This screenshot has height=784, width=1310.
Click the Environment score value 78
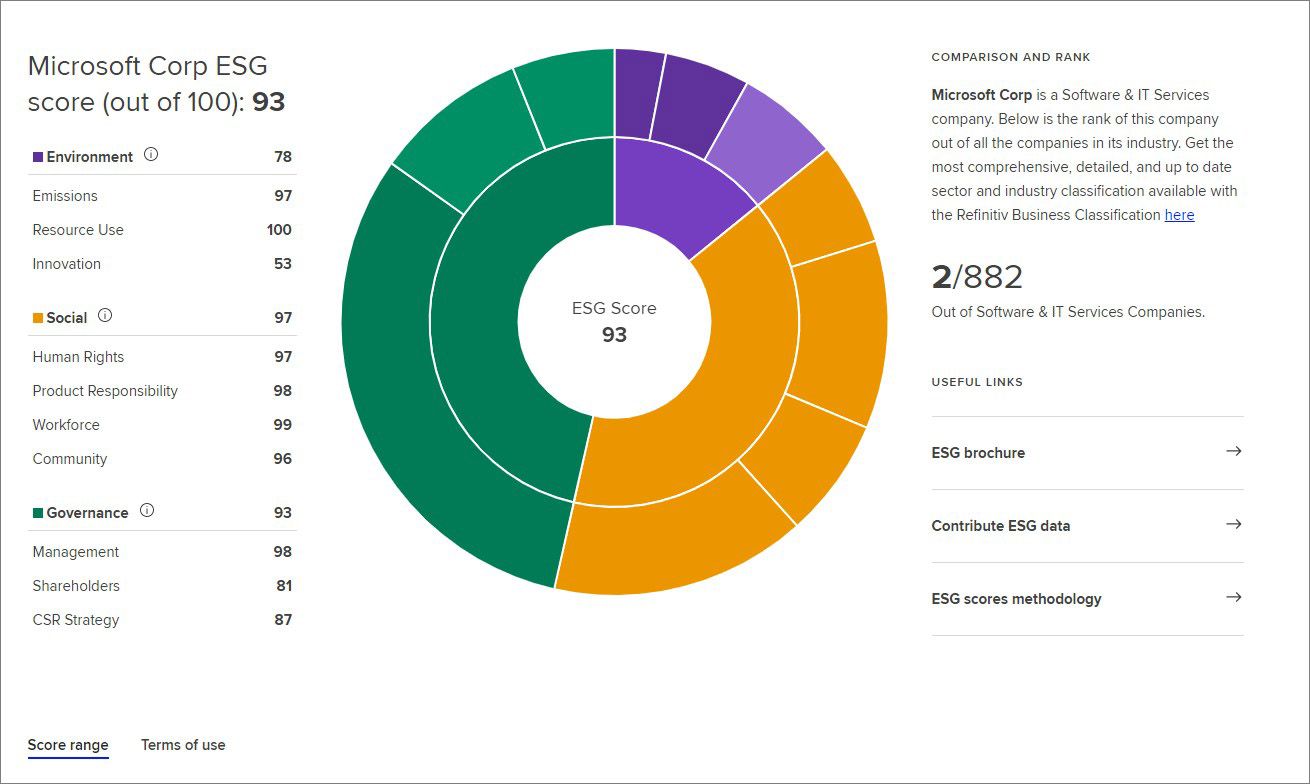click(x=283, y=157)
